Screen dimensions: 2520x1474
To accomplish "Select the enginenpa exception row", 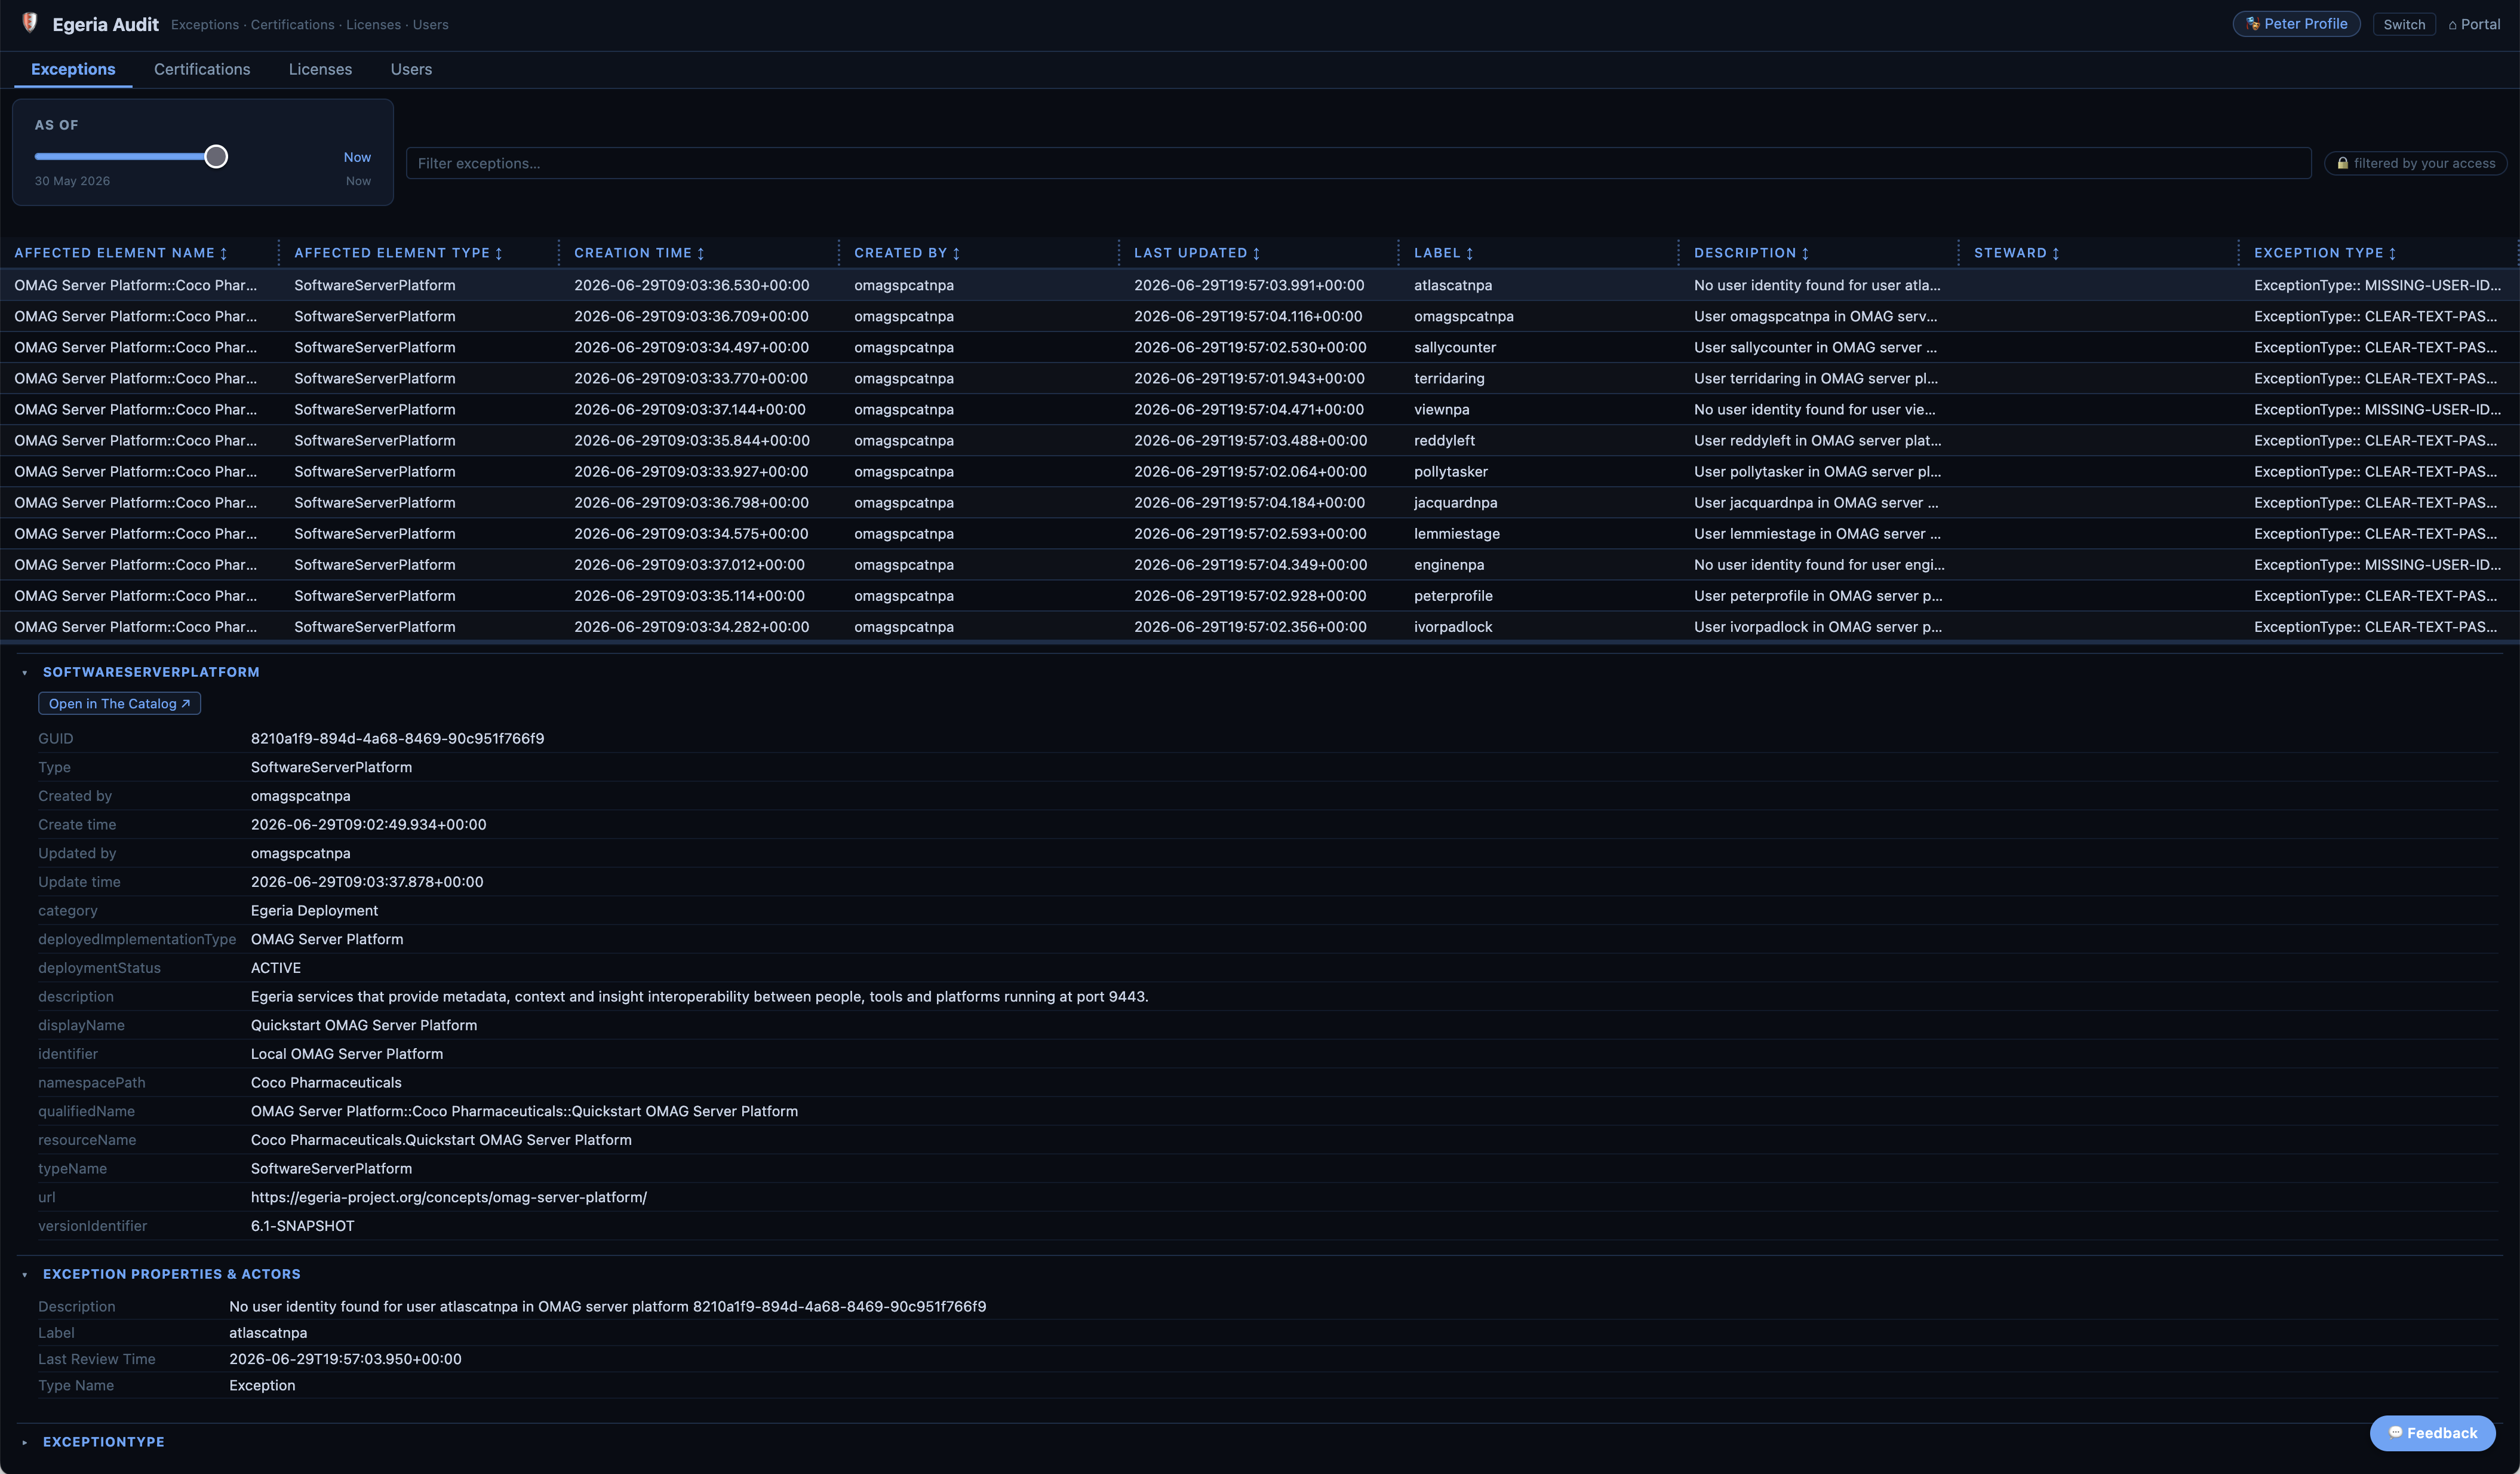I will (1260, 564).
